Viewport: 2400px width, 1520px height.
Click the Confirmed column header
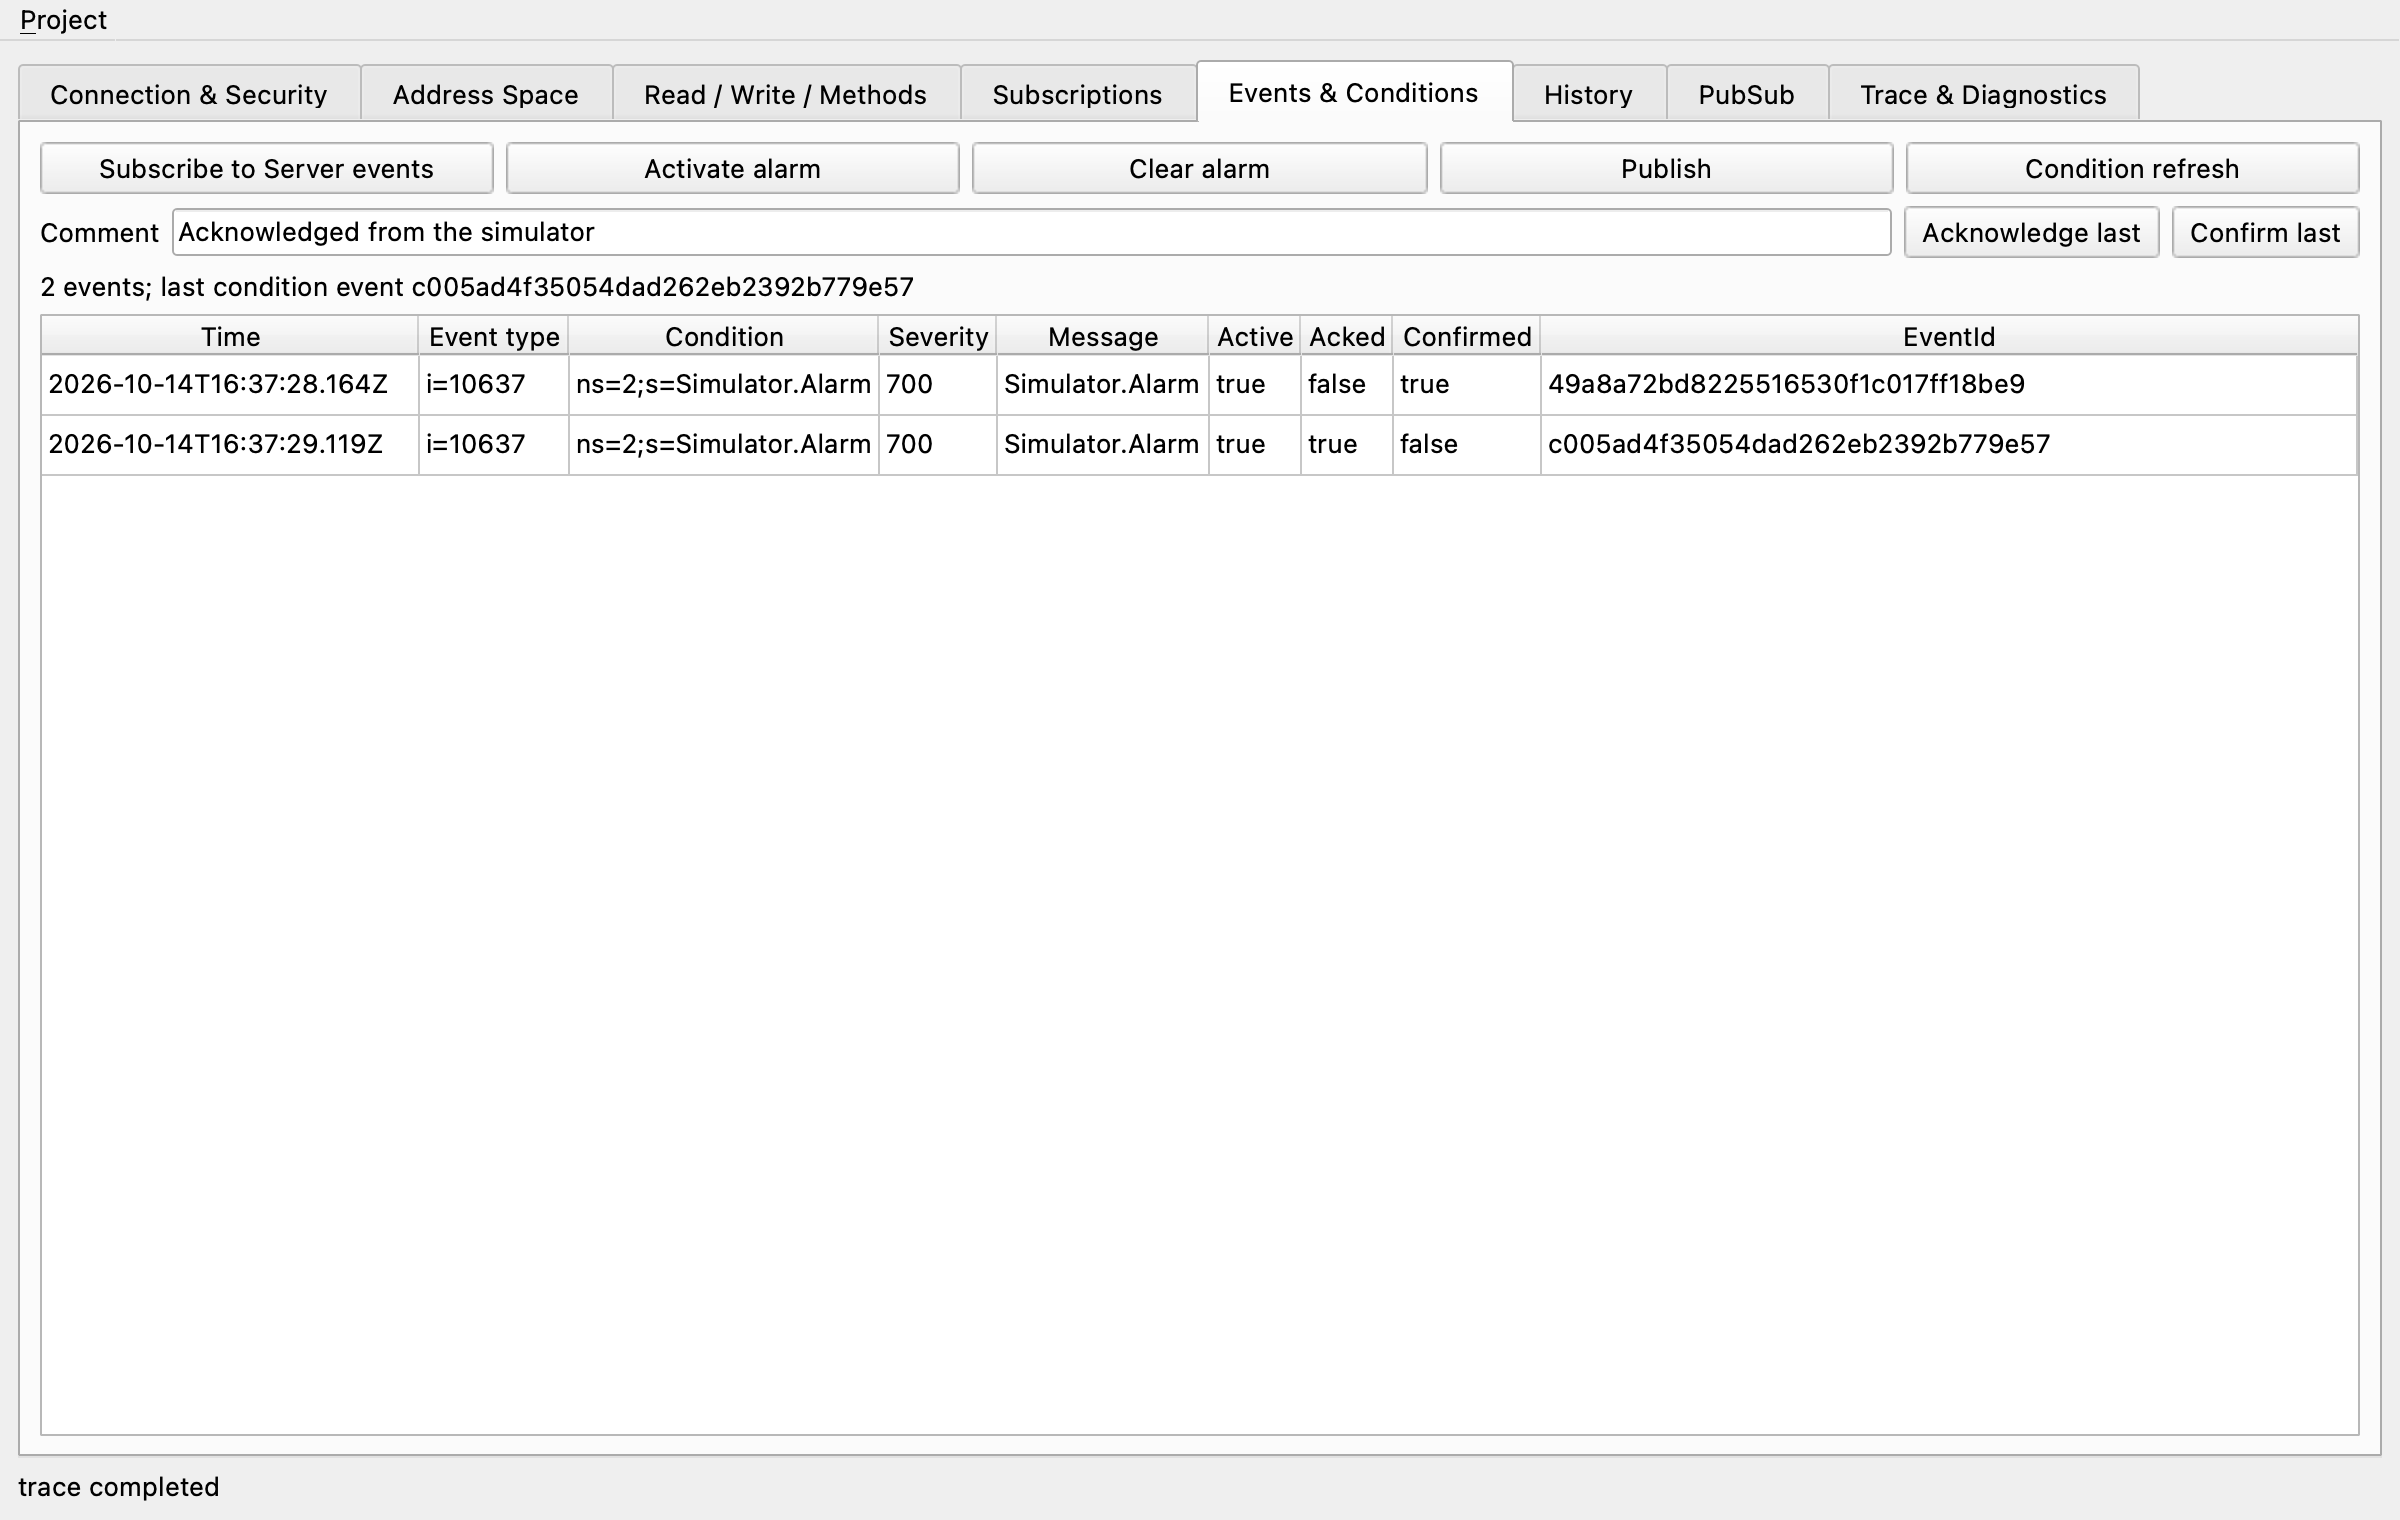point(1467,336)
